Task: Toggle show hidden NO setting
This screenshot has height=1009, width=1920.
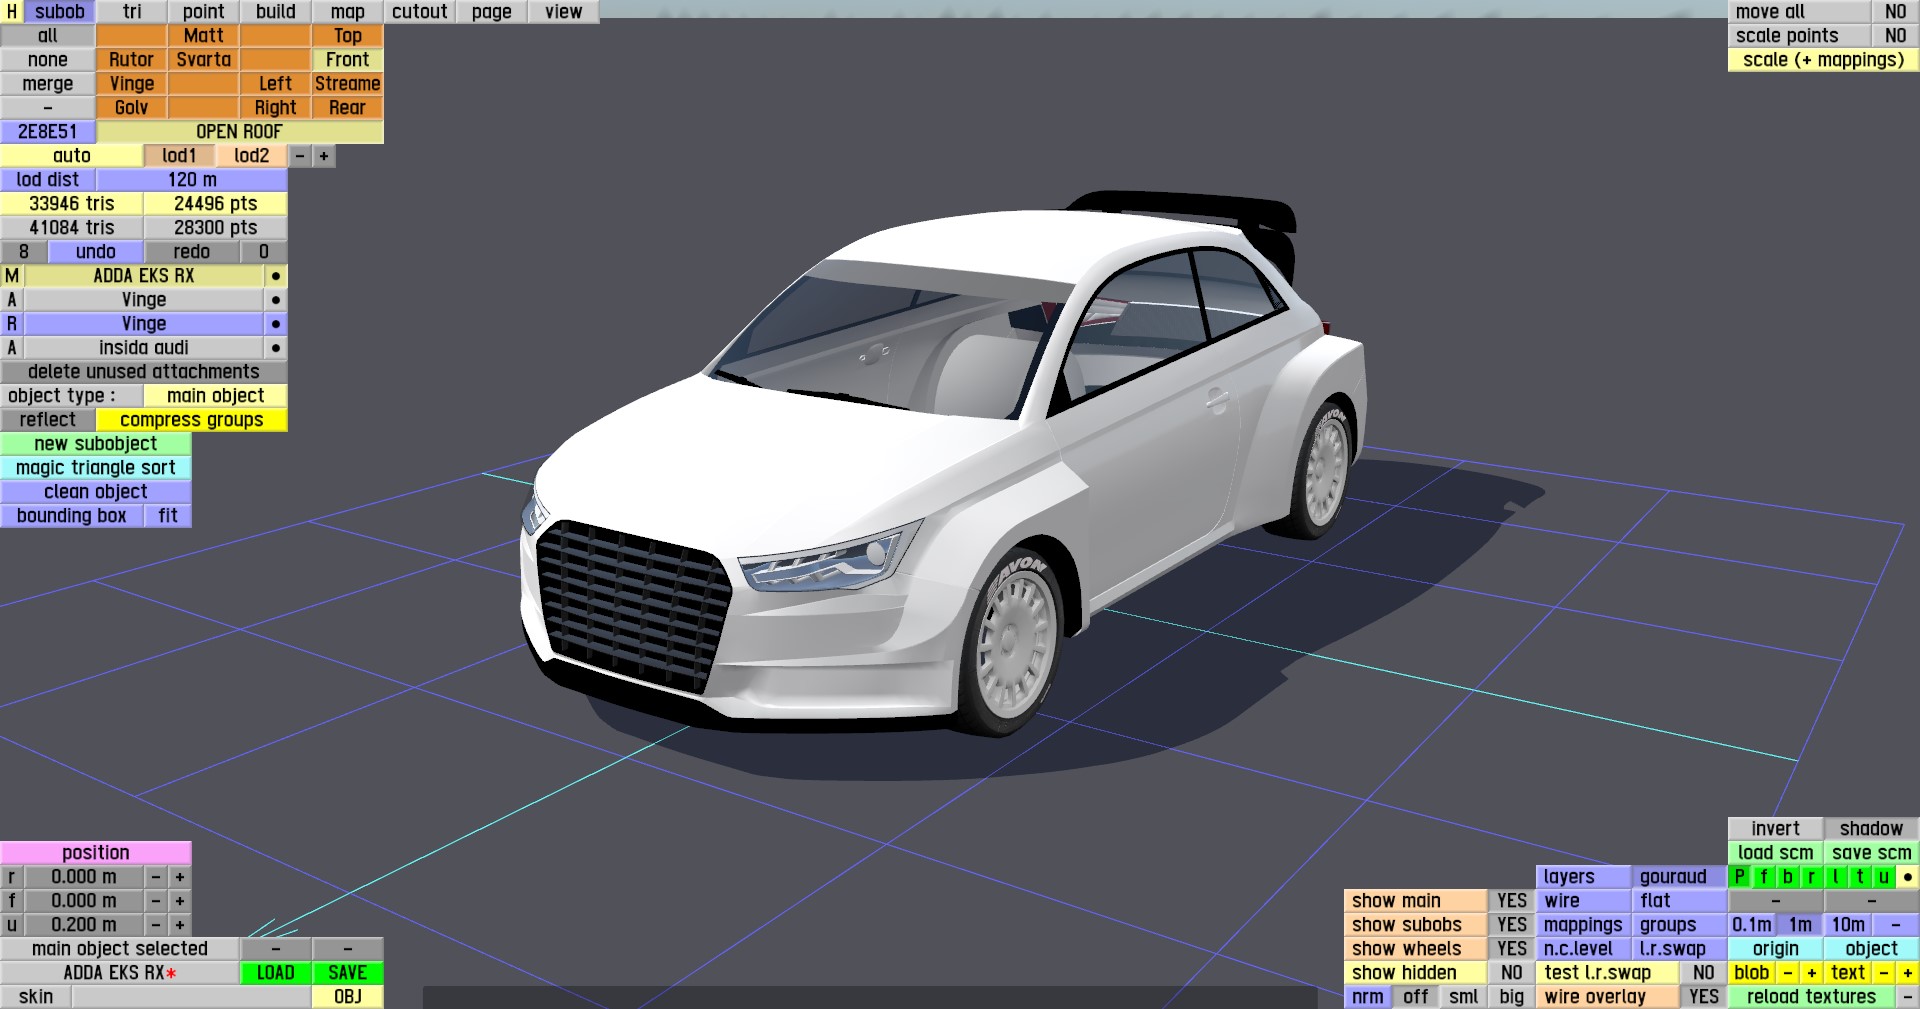Action: click(1512, 972)
